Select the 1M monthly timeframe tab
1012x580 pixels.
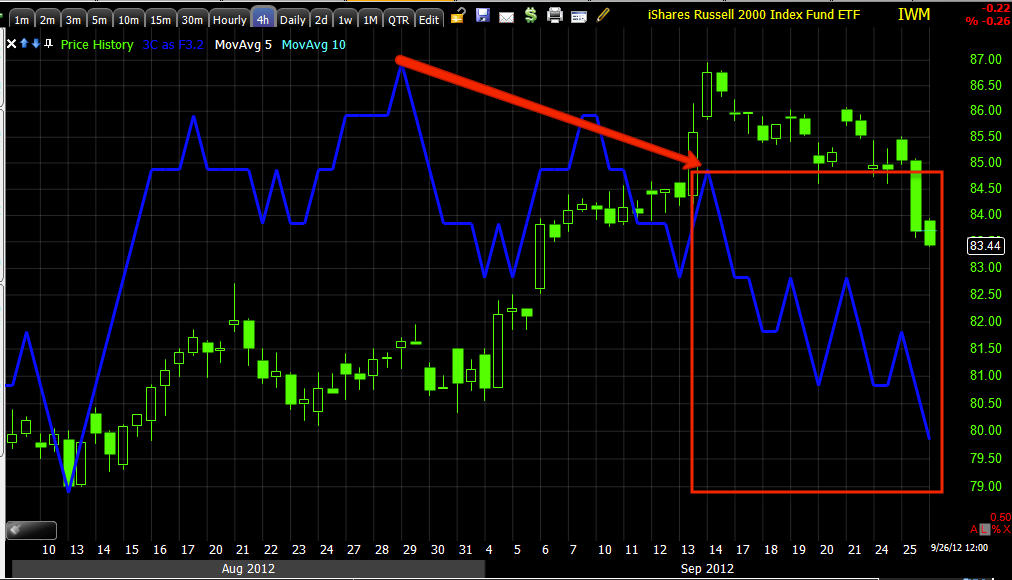pyautogui.click(x=370, y=20)
